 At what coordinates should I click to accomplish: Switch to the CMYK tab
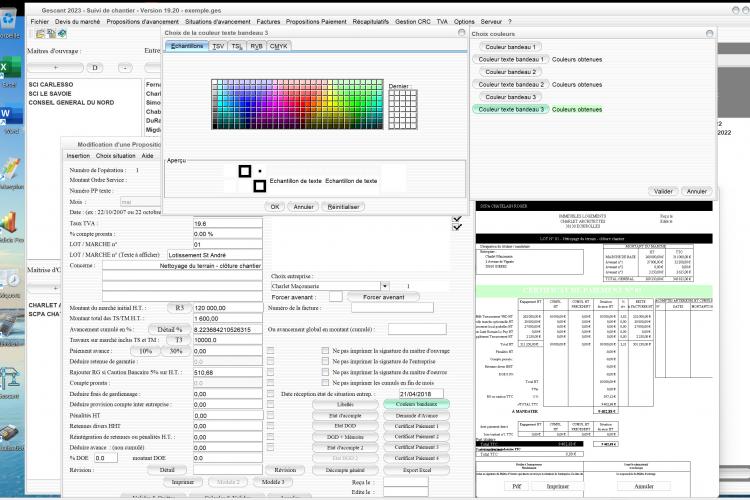(x=278, y=46)
